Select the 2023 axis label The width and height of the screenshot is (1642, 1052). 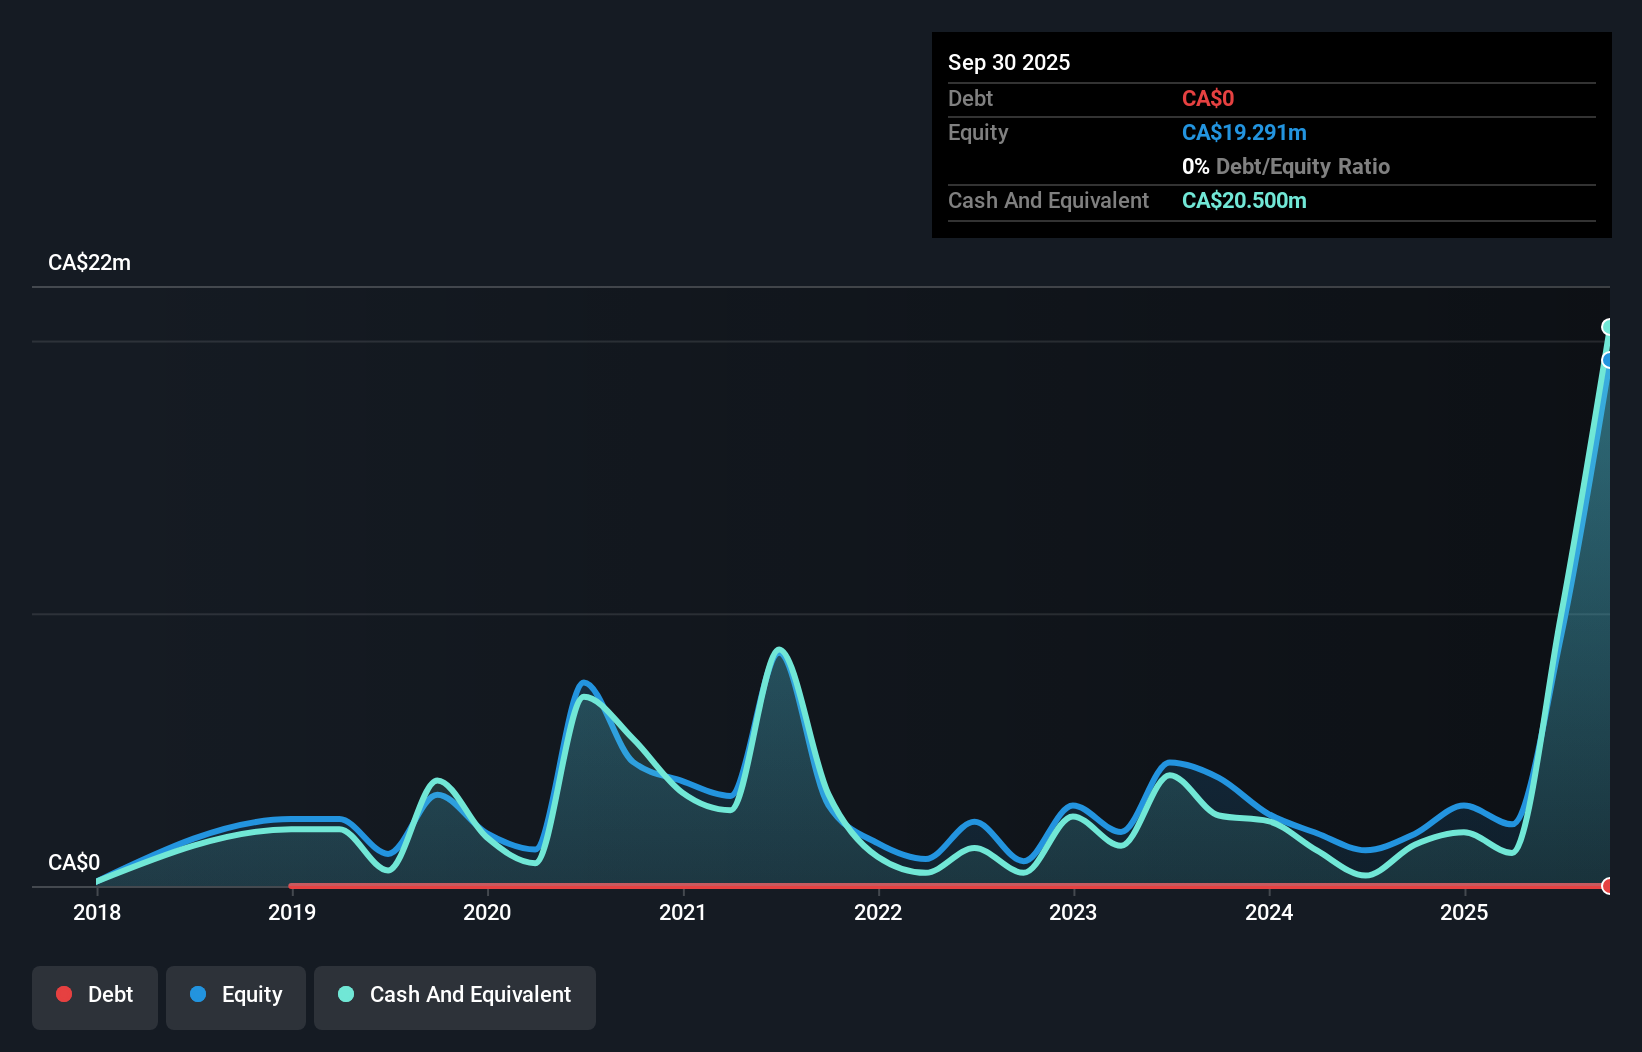tap(1073, 912)
